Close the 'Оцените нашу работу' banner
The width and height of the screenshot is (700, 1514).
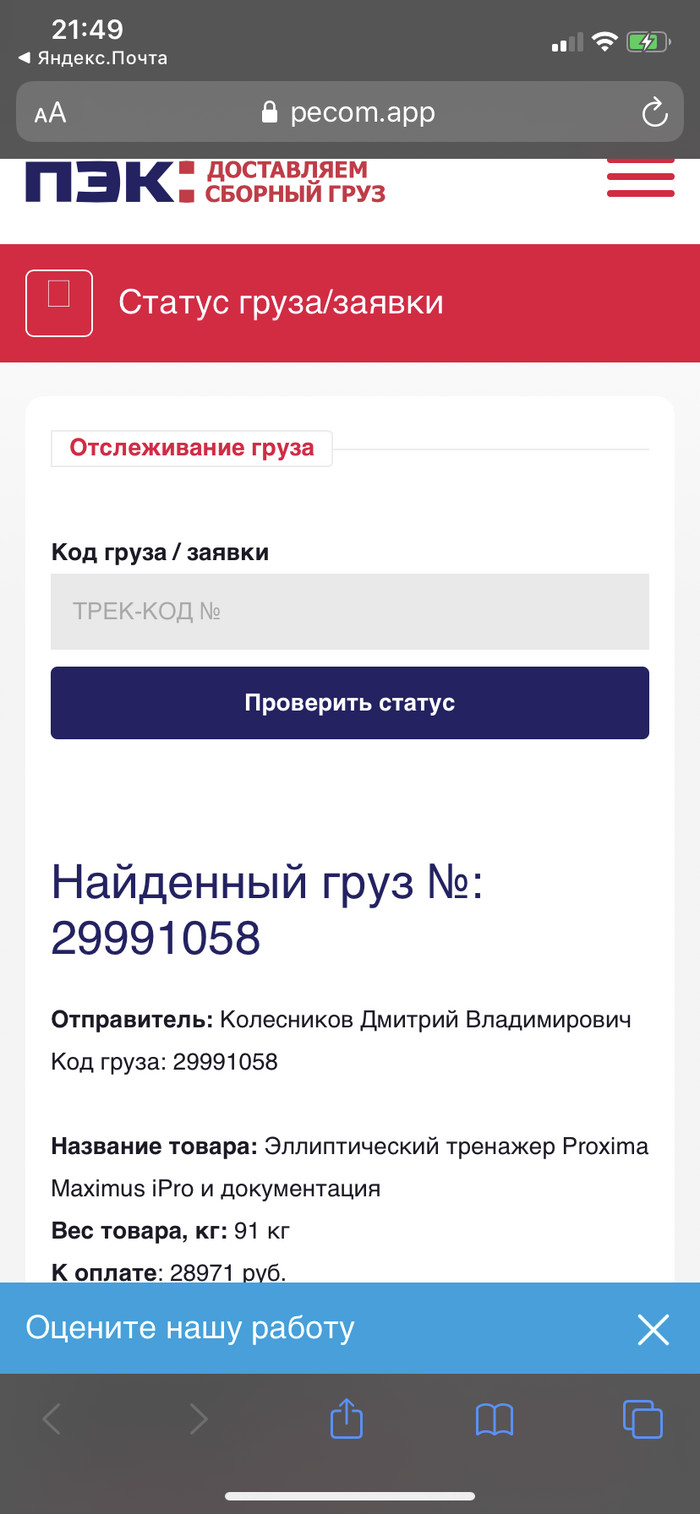(x=653, y=1329)
